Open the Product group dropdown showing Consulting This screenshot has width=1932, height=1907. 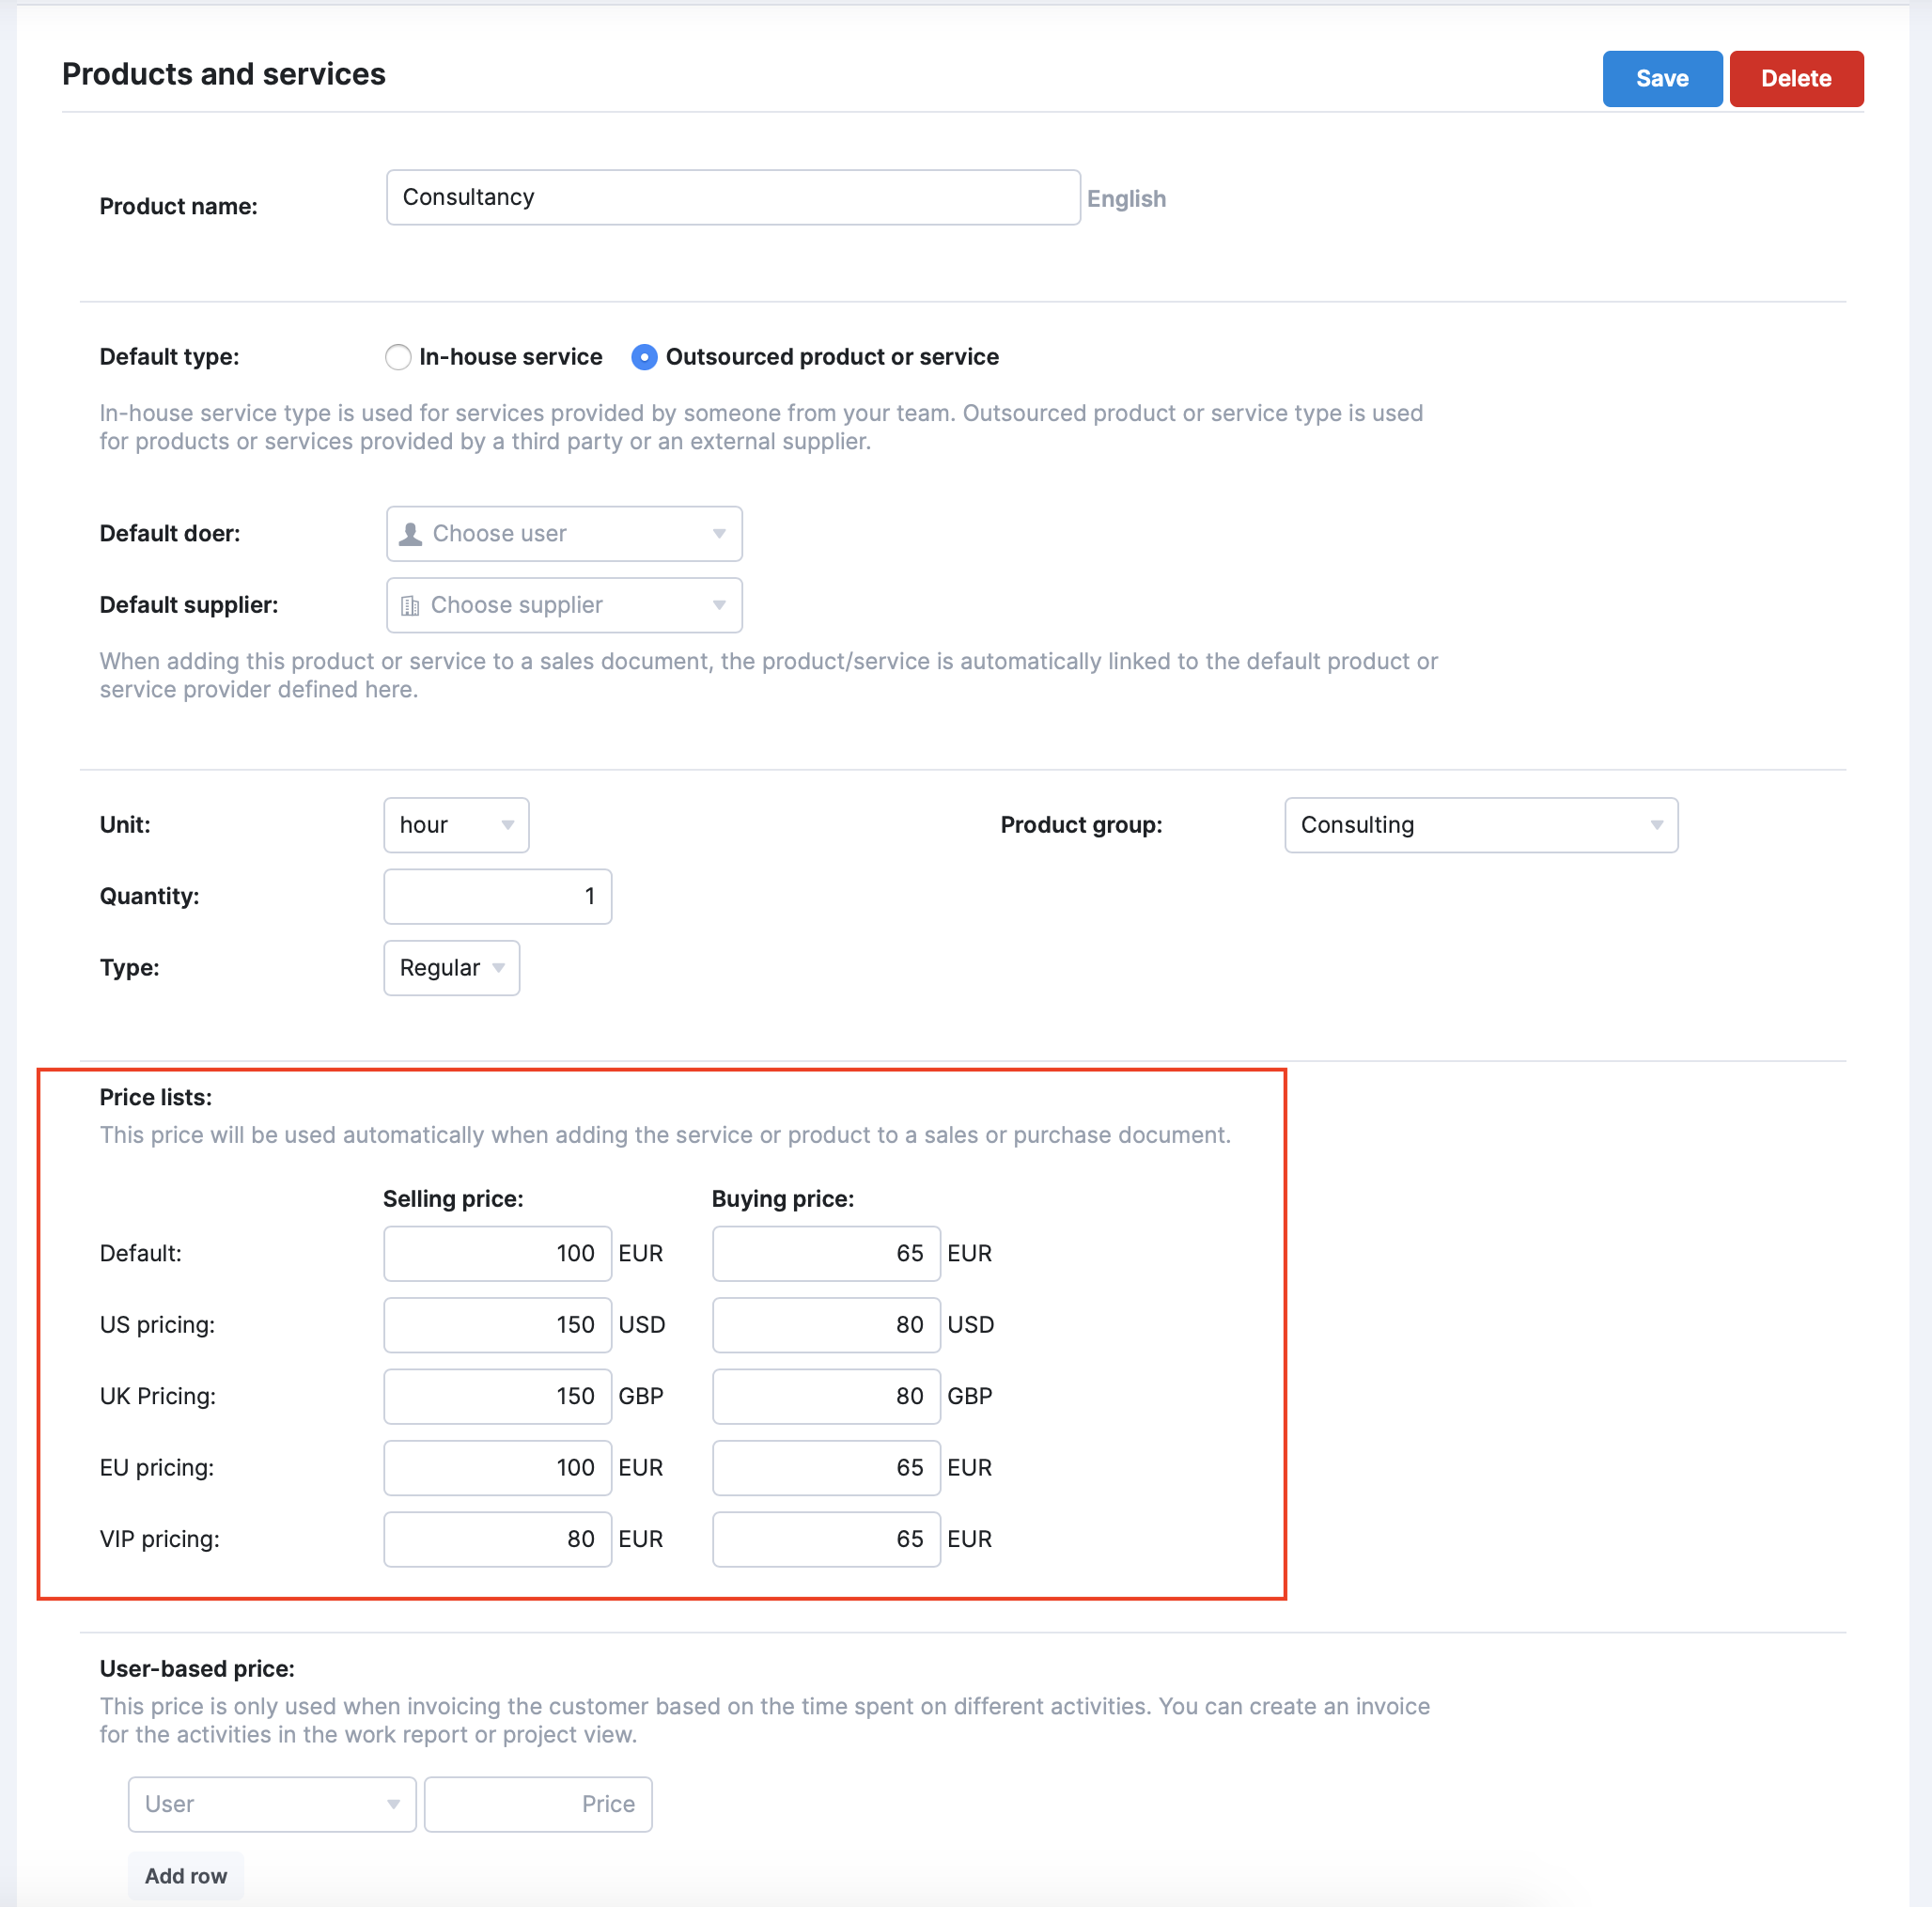1481,825
